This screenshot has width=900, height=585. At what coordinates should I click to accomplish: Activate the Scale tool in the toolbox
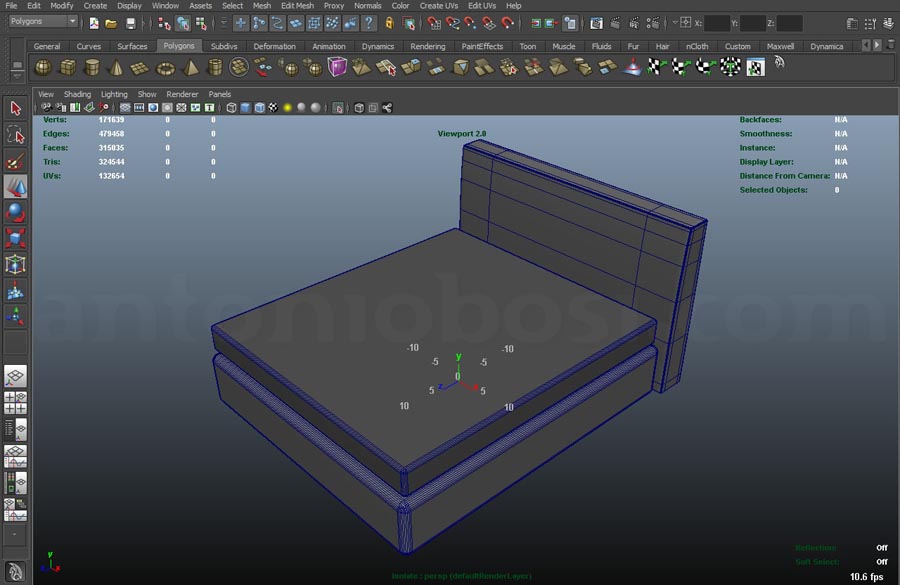(15, 239)
